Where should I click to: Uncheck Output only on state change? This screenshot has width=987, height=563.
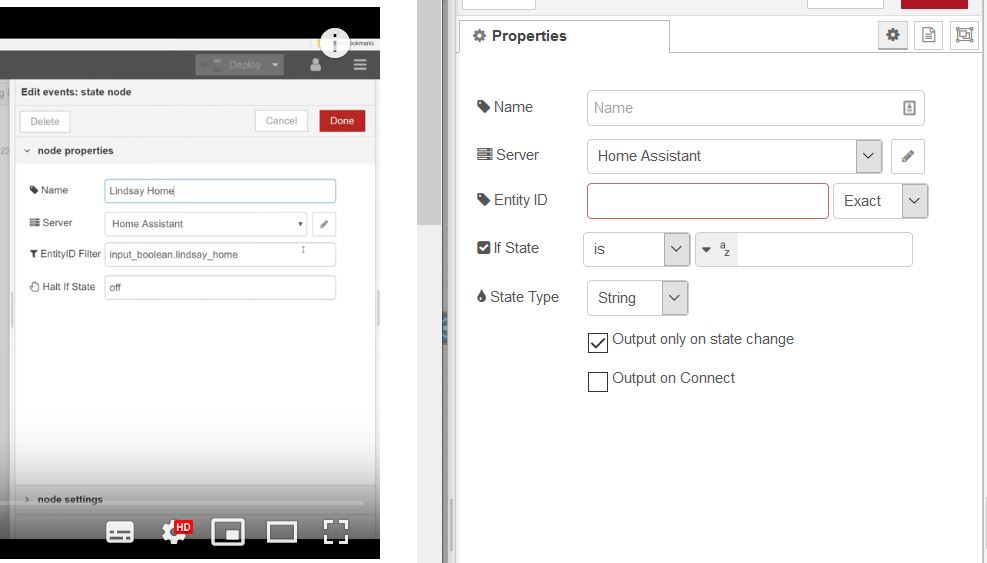[598, 342]
